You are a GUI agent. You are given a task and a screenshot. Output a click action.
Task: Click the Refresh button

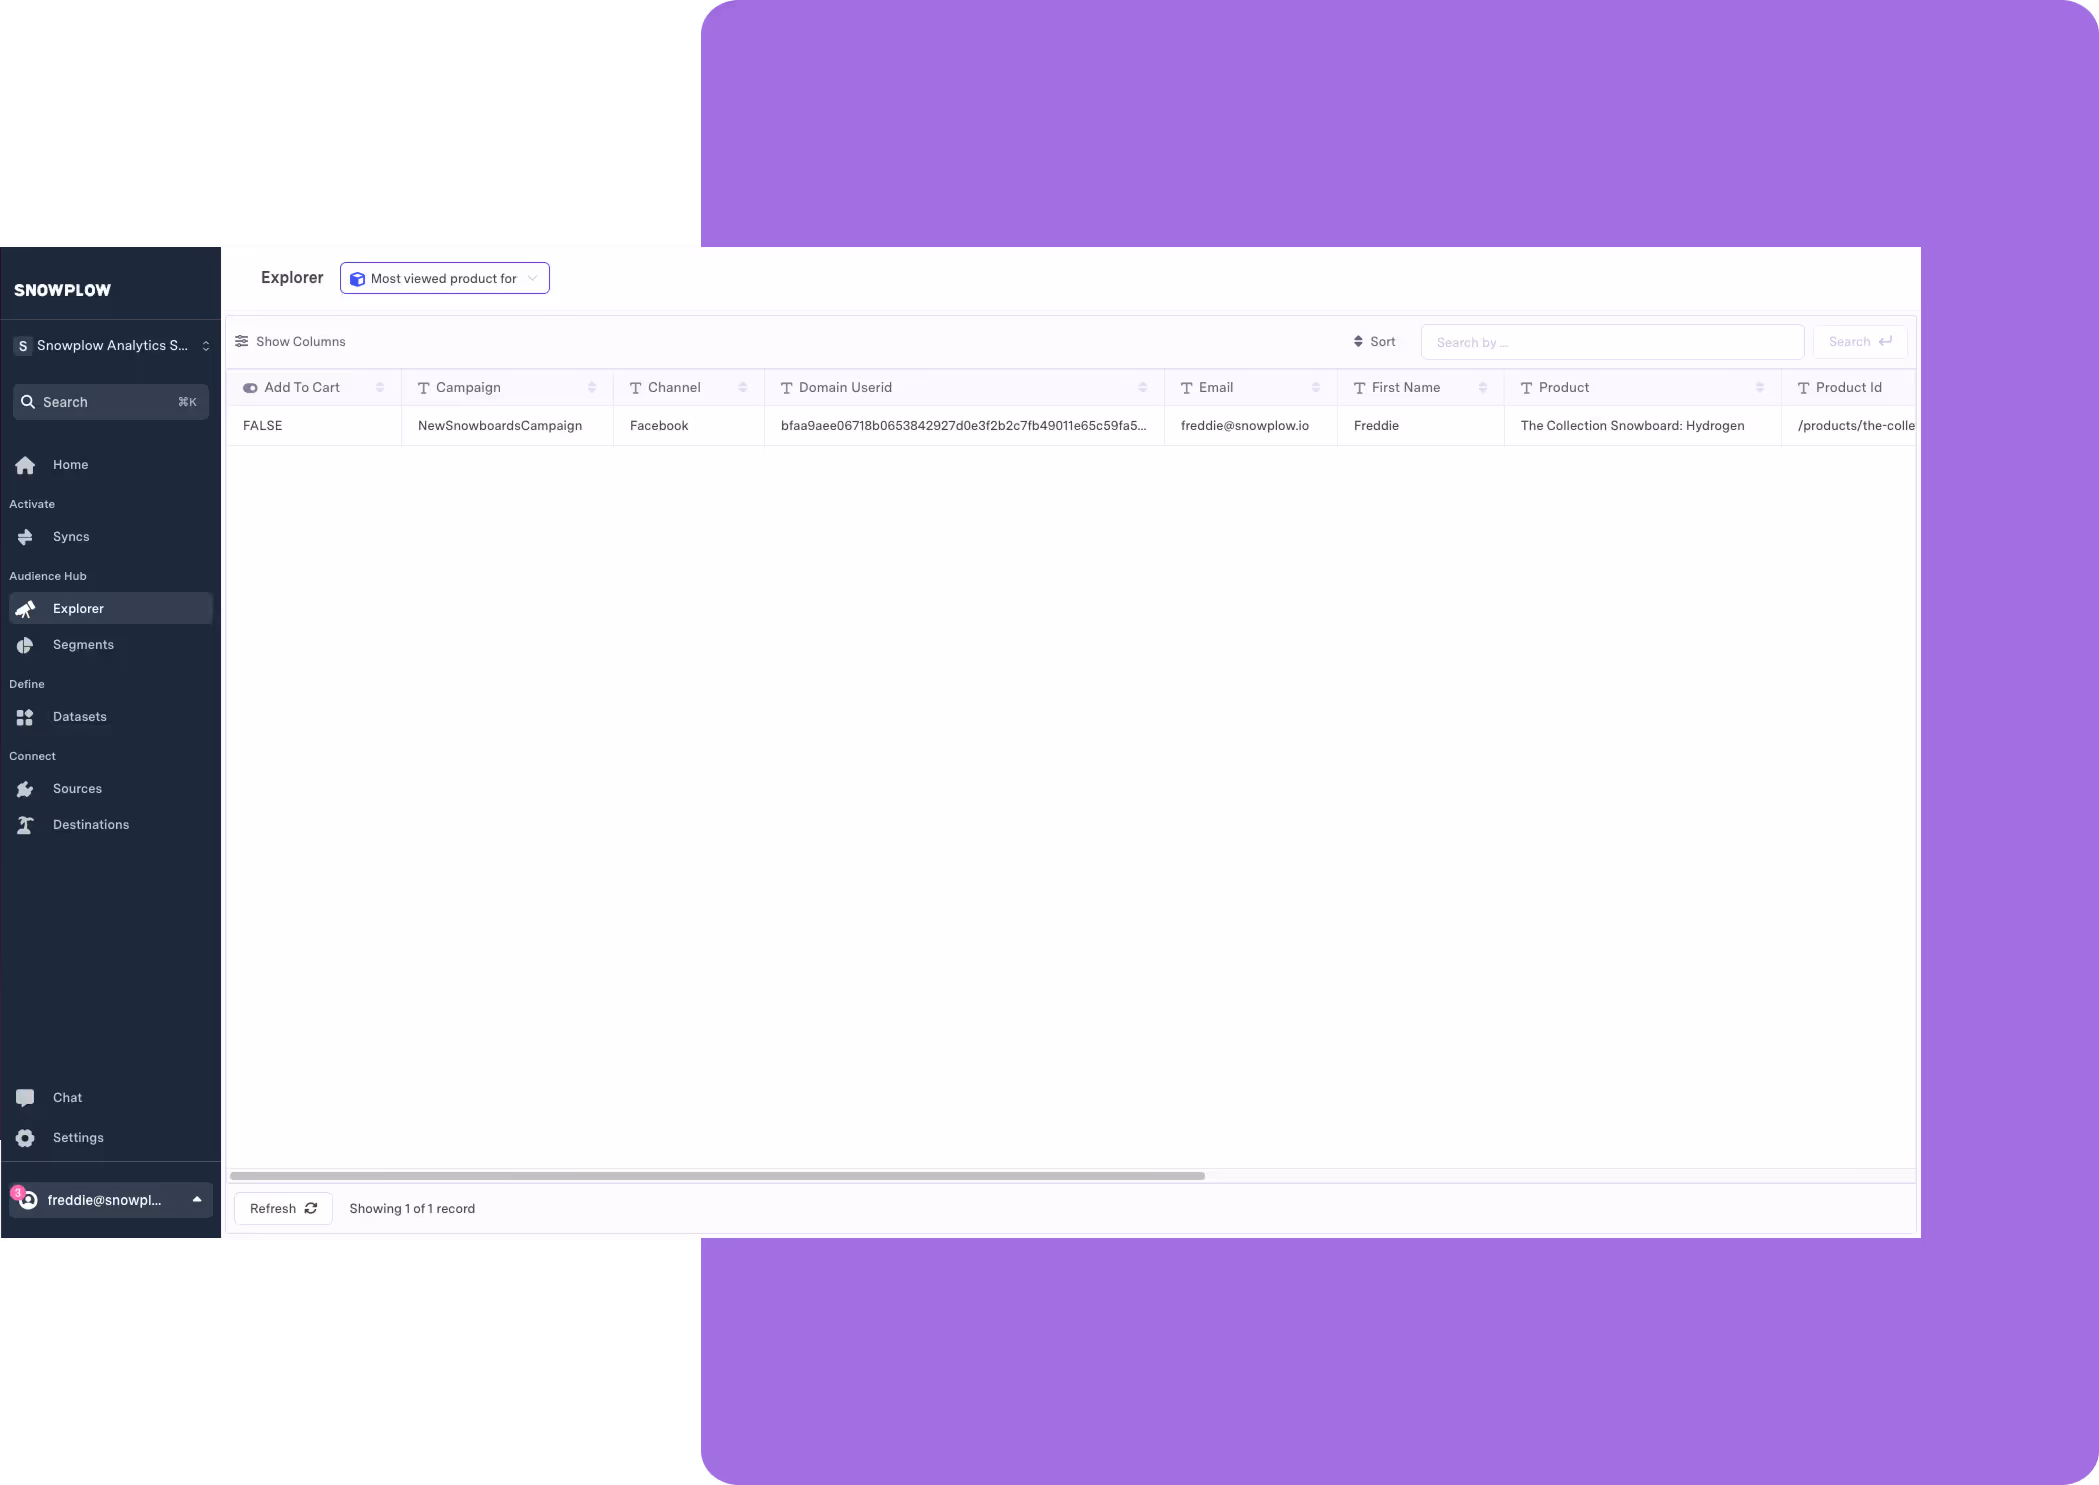click(283, 1209)
